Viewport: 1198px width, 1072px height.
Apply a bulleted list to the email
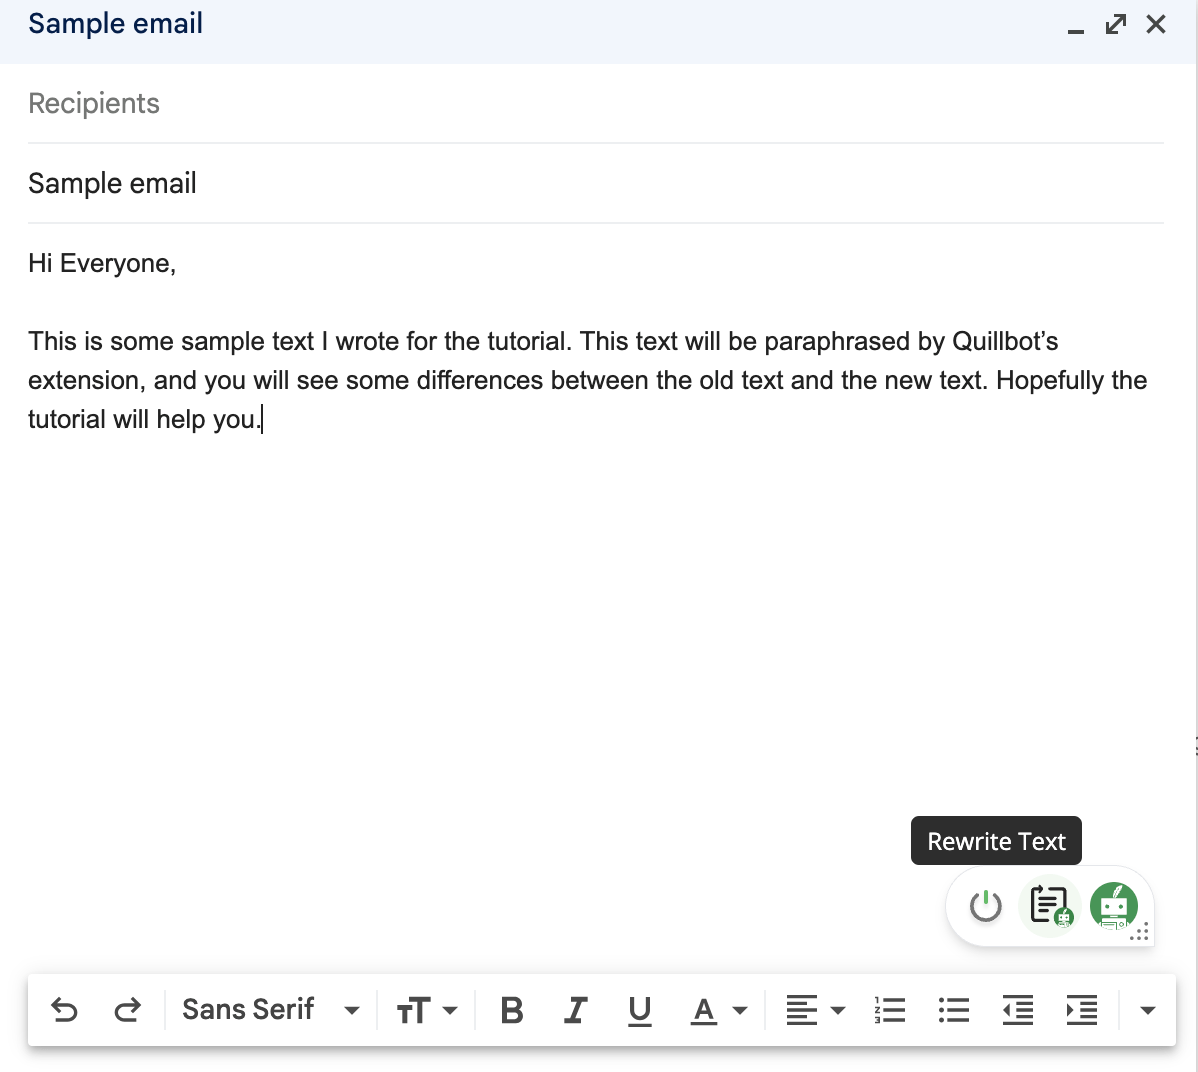953,1010
